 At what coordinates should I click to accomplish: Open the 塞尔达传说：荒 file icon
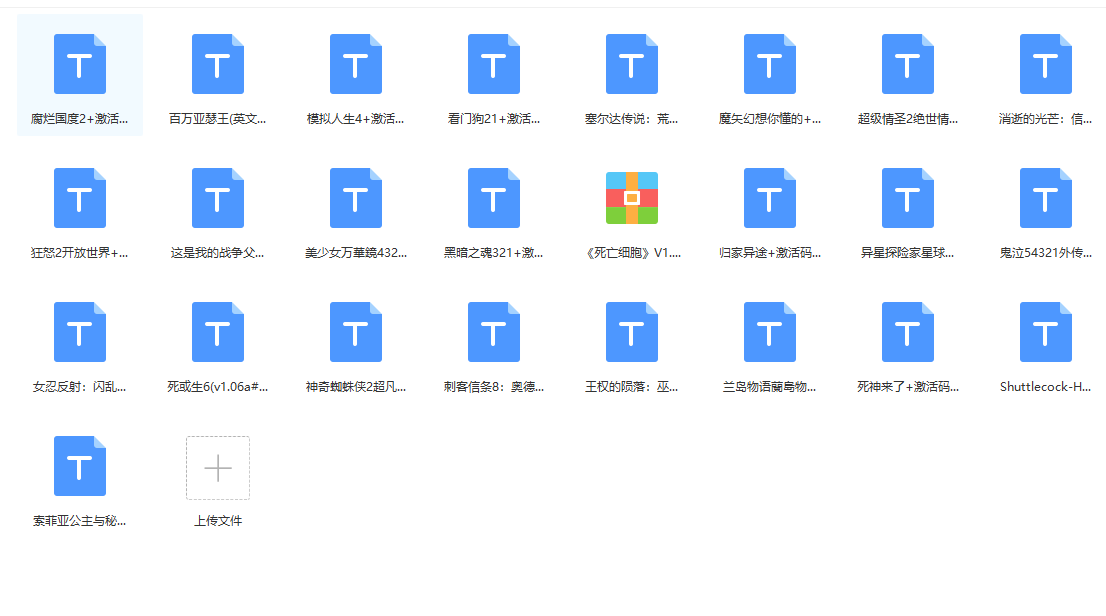click(x=632, y=64)
